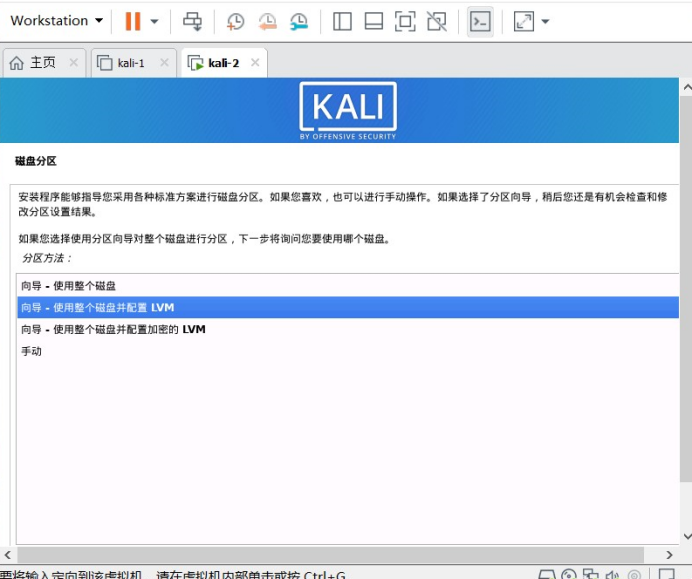Viewport: 692px width, 579px height.
Task: Click the stretch guest display icon
Action: coord(523,21)
